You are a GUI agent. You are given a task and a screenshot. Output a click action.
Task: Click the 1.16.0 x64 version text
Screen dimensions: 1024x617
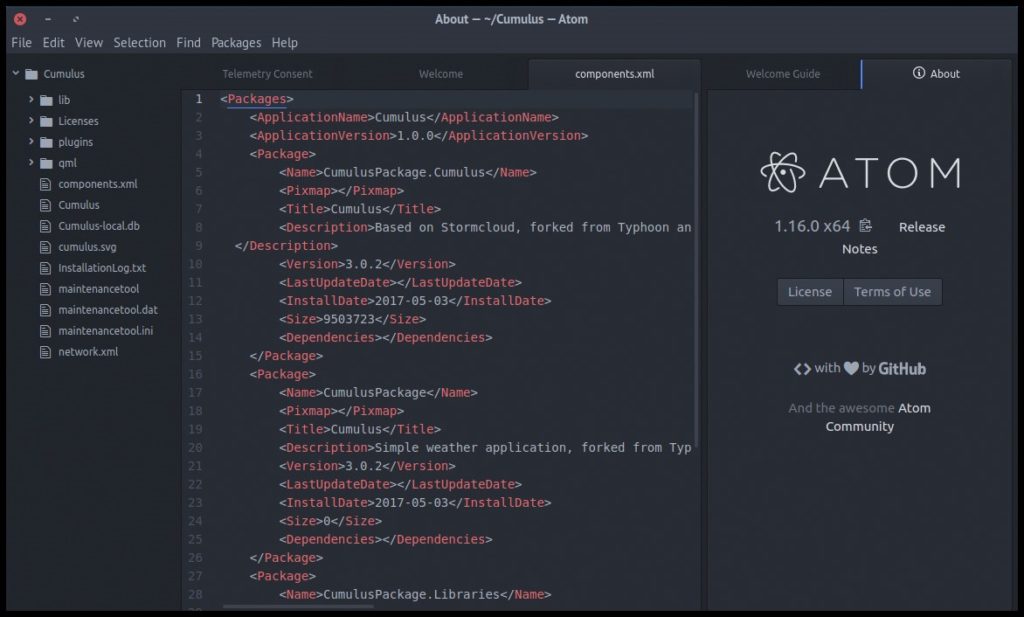click(812, 227)
